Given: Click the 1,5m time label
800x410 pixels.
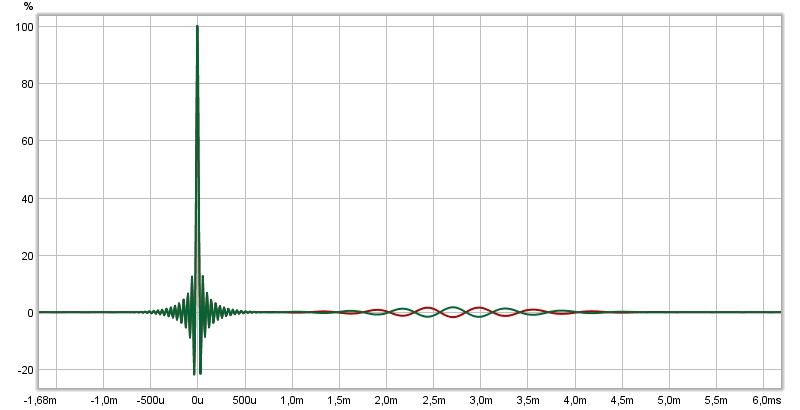Looking at the screenshot, I should tap(339, 401).
